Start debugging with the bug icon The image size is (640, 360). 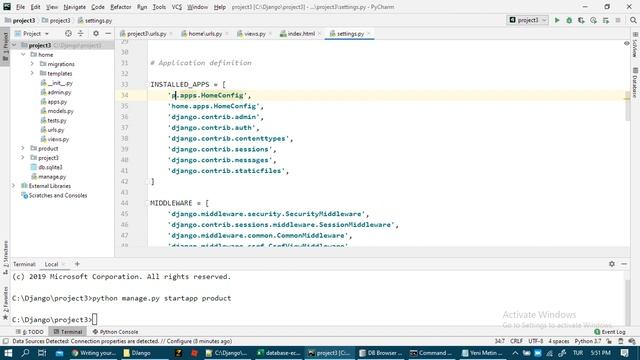tap(569, 20)
